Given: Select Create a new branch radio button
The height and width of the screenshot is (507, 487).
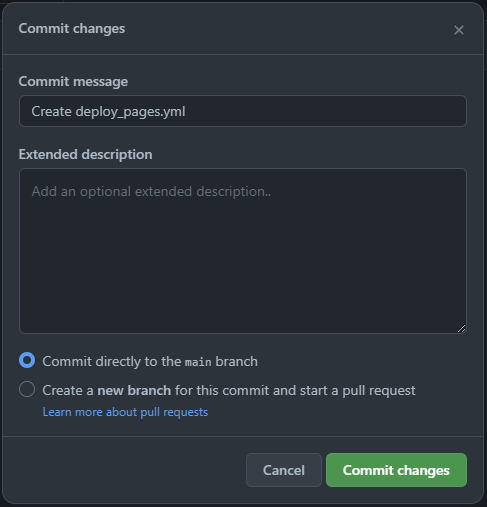Looking at the screenshot, I should [x=27, y=389].
